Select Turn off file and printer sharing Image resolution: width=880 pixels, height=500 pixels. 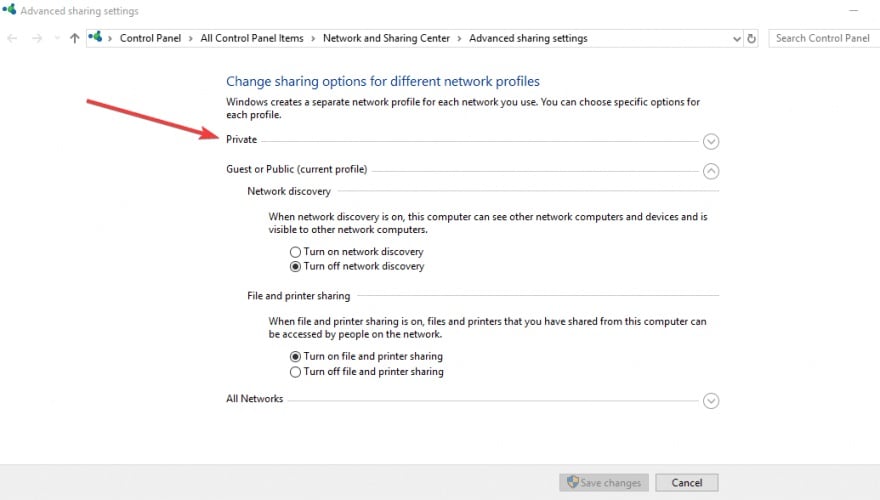coord(295,371)
